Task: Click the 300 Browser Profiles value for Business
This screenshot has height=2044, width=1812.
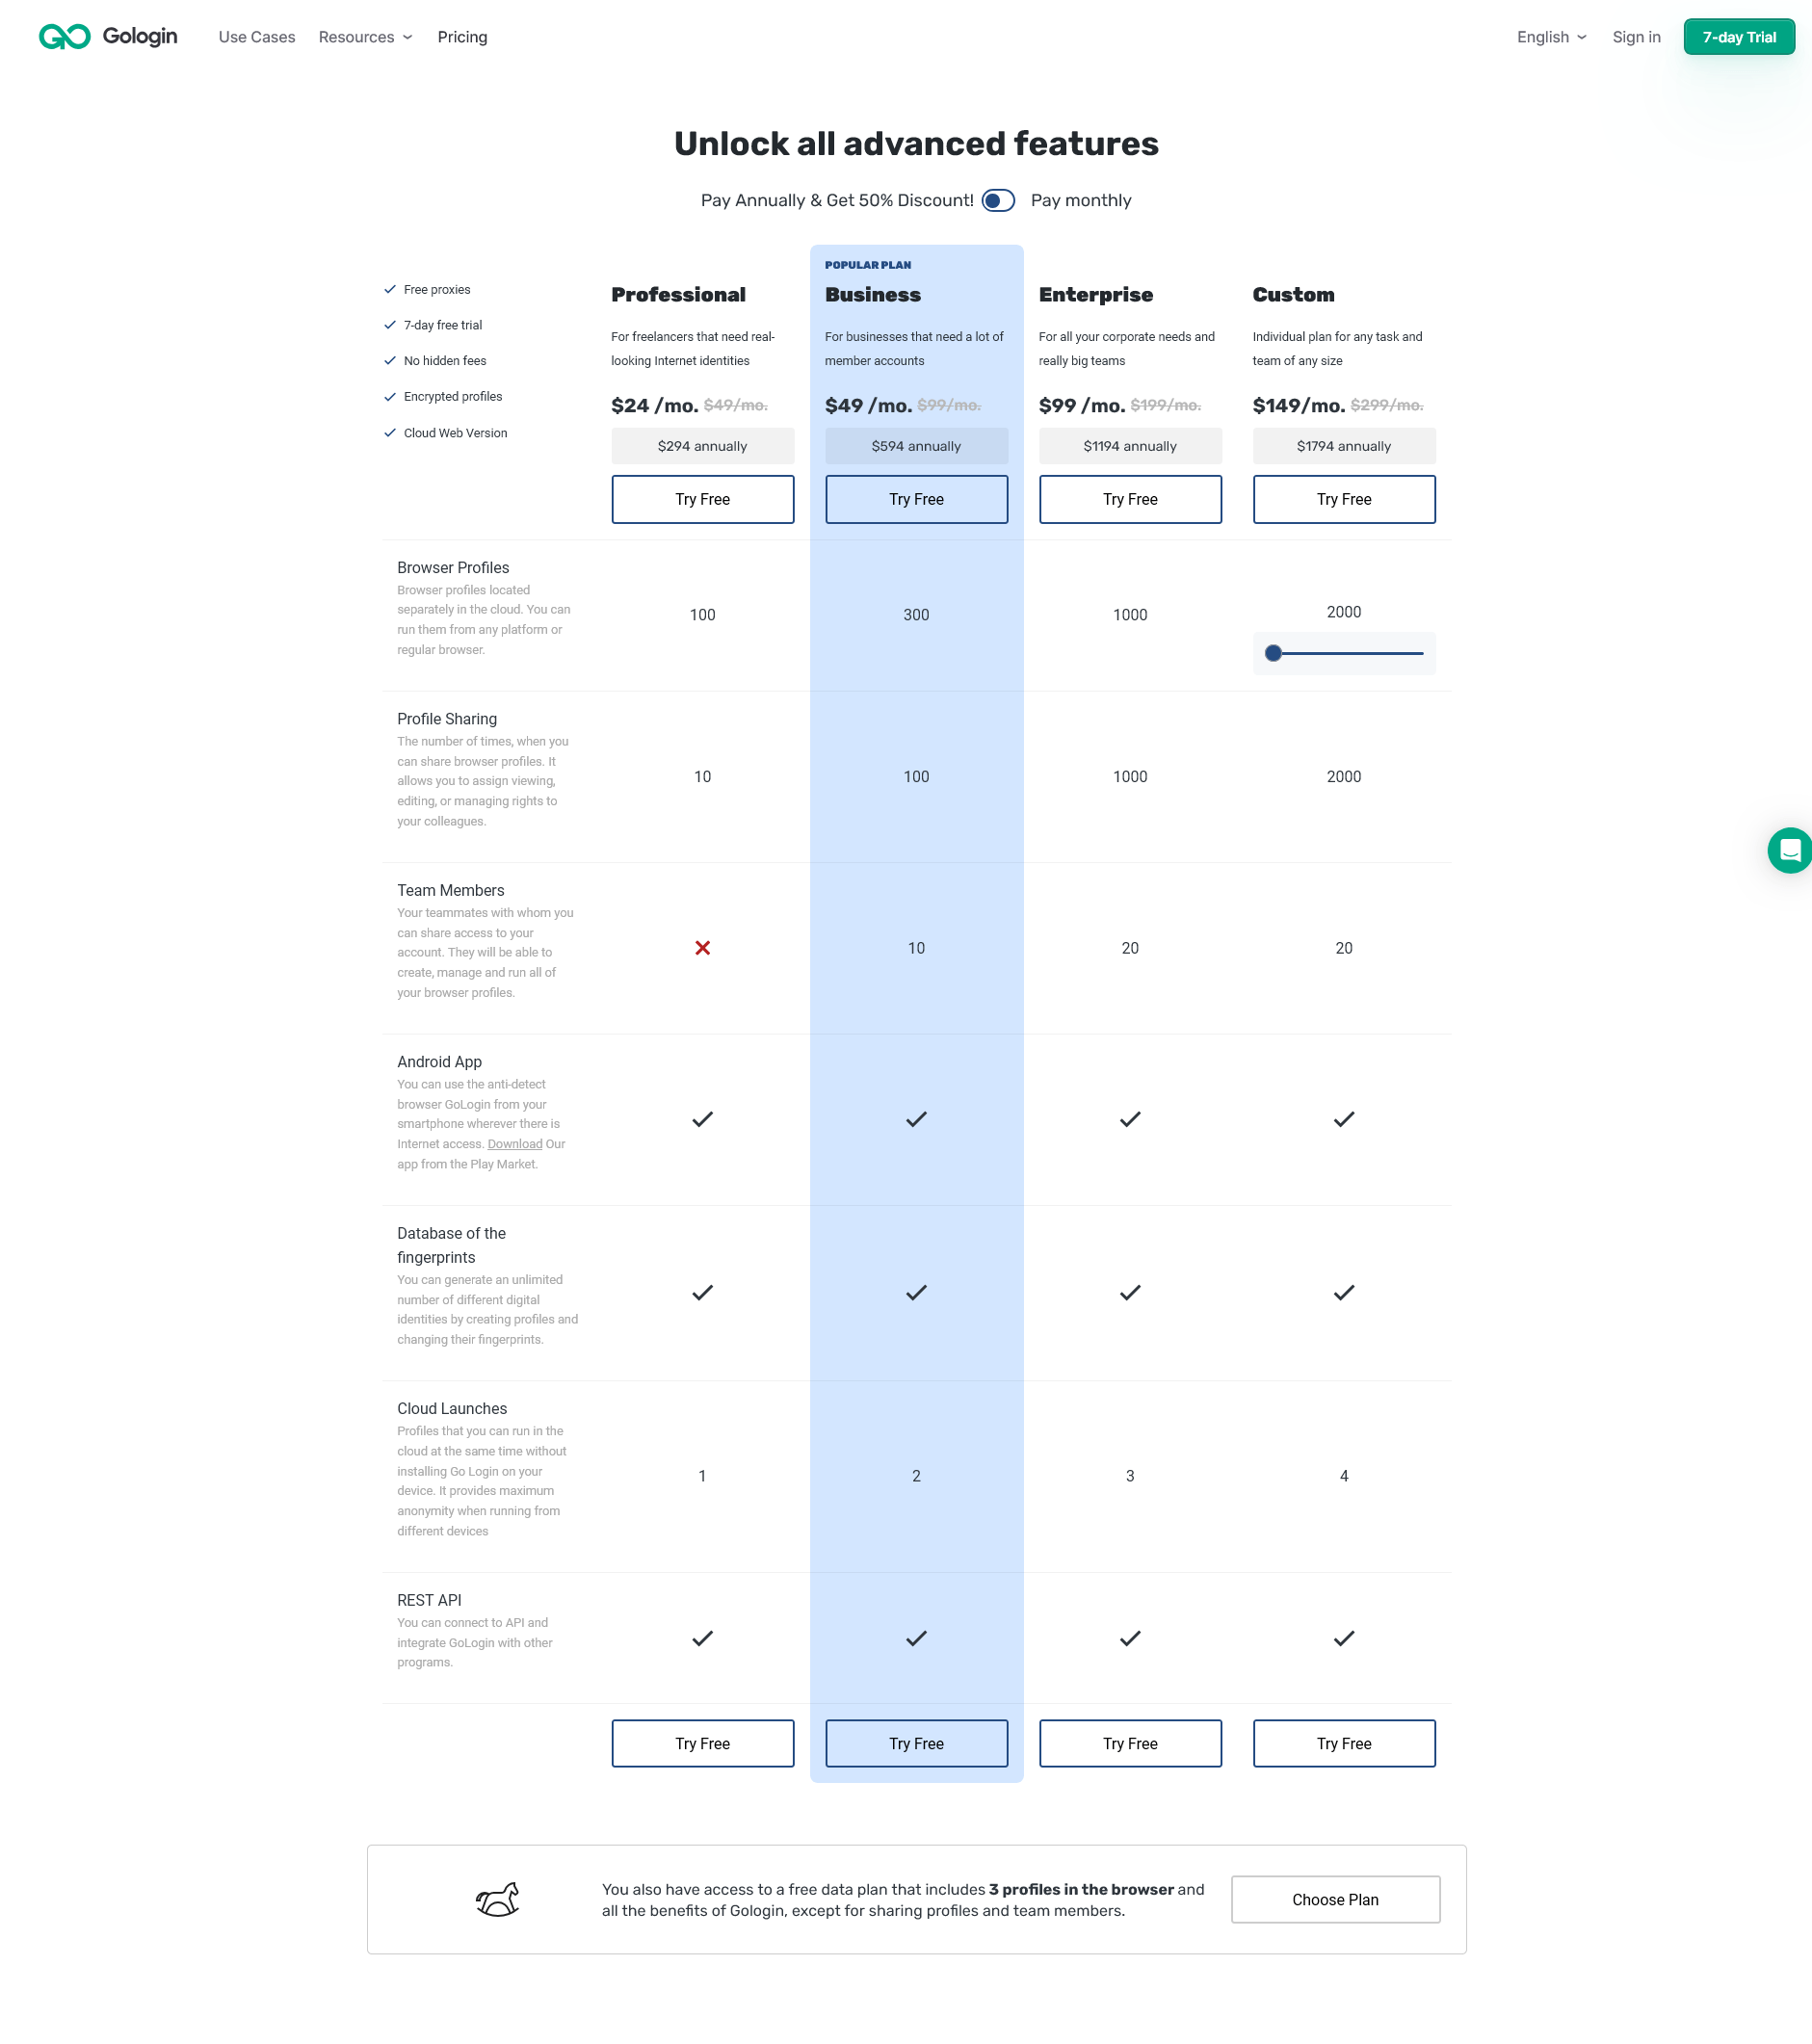Action: 916,615
